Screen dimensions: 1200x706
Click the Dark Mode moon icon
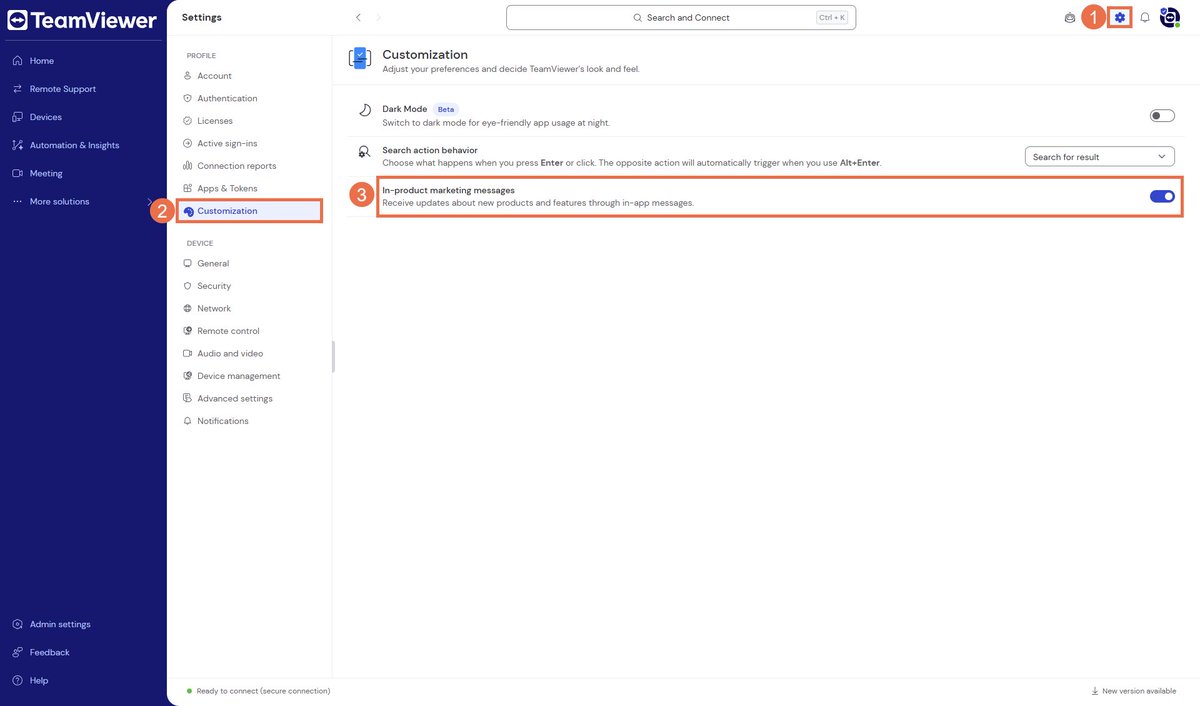[365, 111]
